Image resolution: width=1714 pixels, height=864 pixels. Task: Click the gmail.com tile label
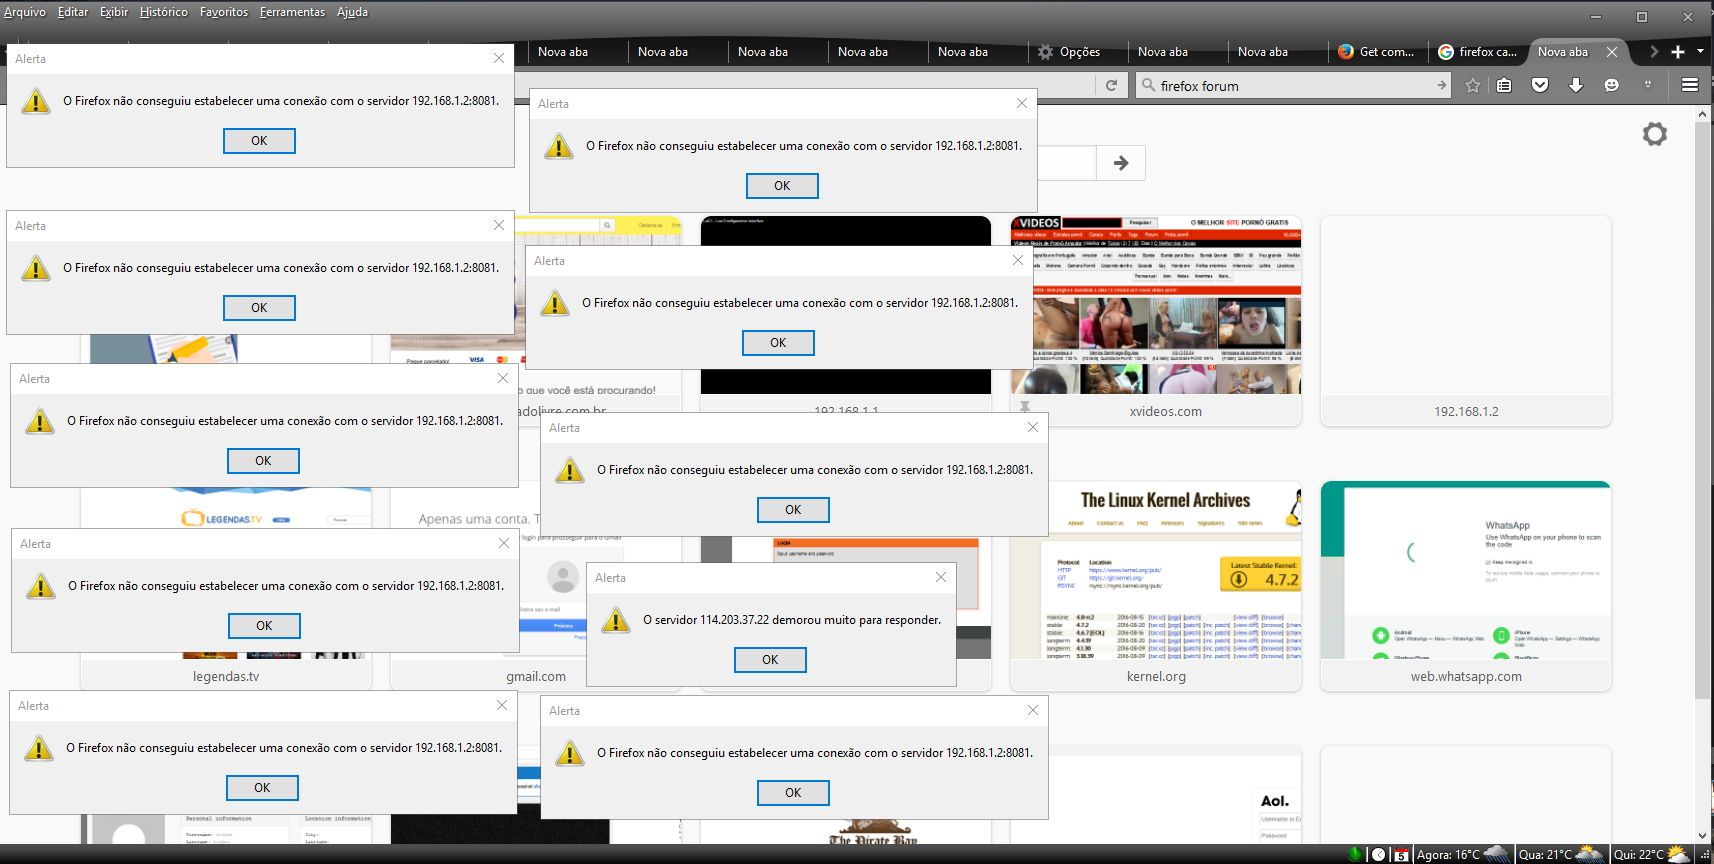pyautogui.click(x=536, y=676)
